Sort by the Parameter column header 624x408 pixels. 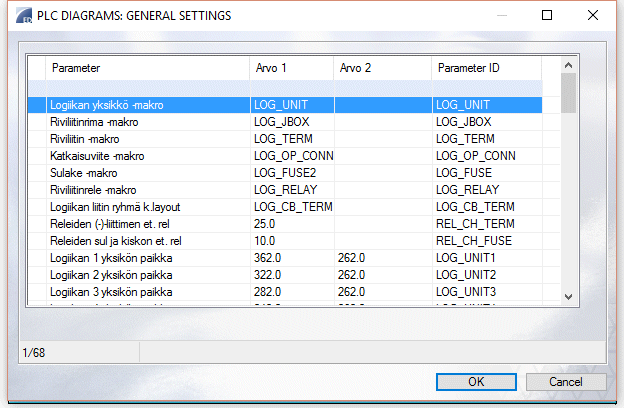click(x=147, y=68)
